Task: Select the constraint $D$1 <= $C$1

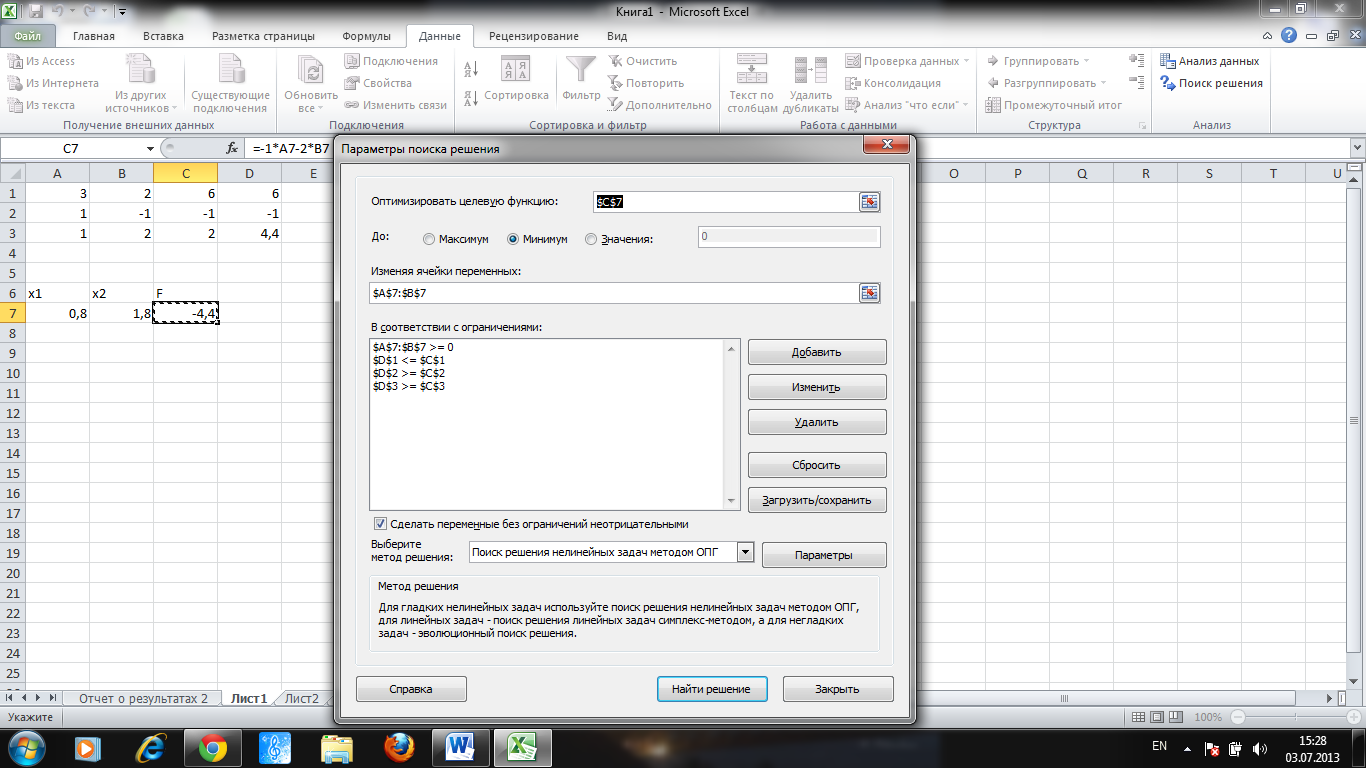Action: 408,360
